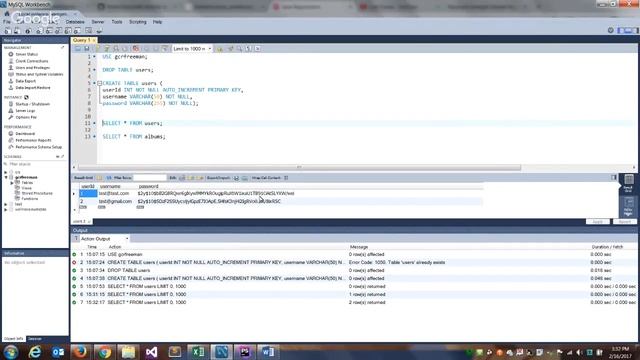Select the error output row 'already exists'
The image size is (640, 360).
coord(353,262)
